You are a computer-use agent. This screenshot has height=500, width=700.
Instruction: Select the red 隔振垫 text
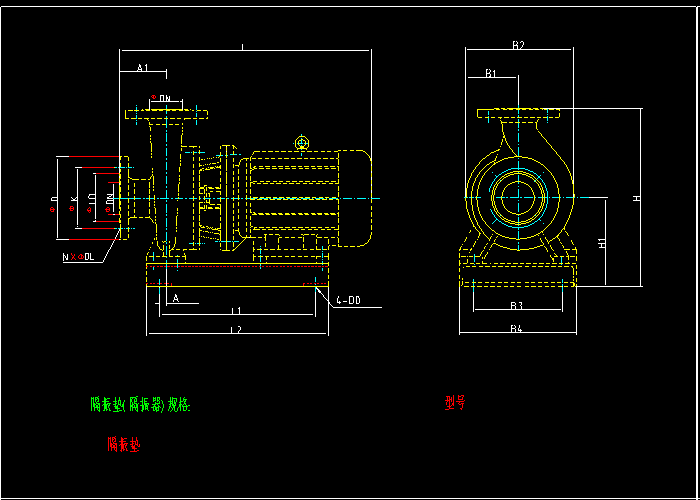point(124,445)
